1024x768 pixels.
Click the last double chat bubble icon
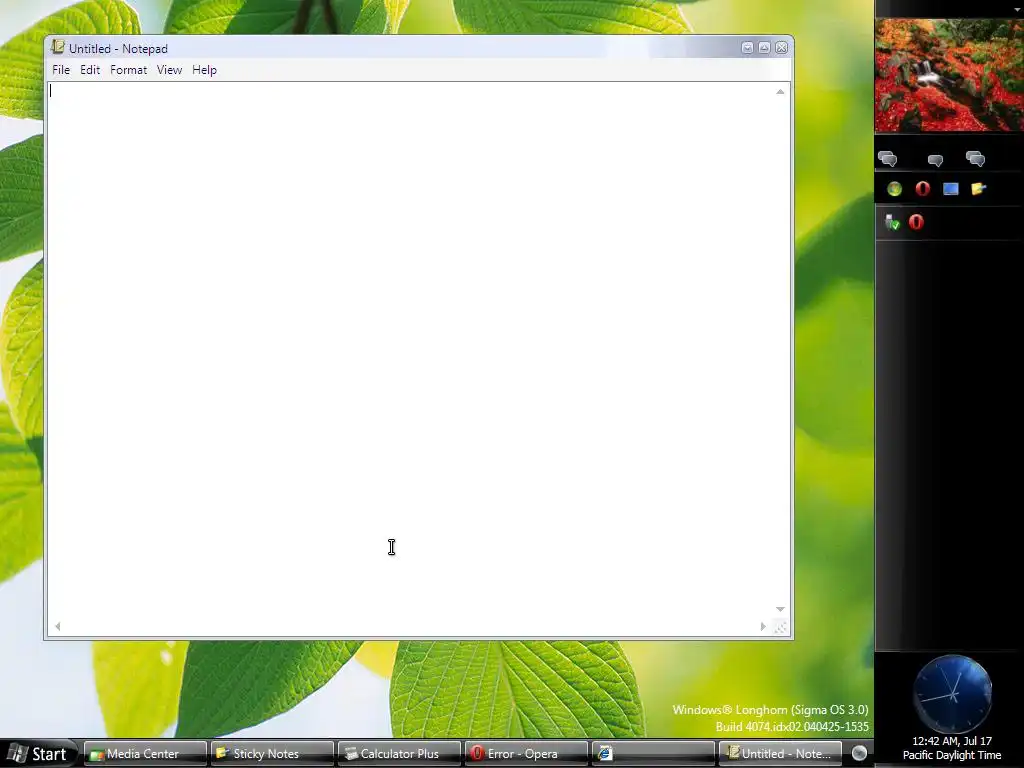[975, 159]
